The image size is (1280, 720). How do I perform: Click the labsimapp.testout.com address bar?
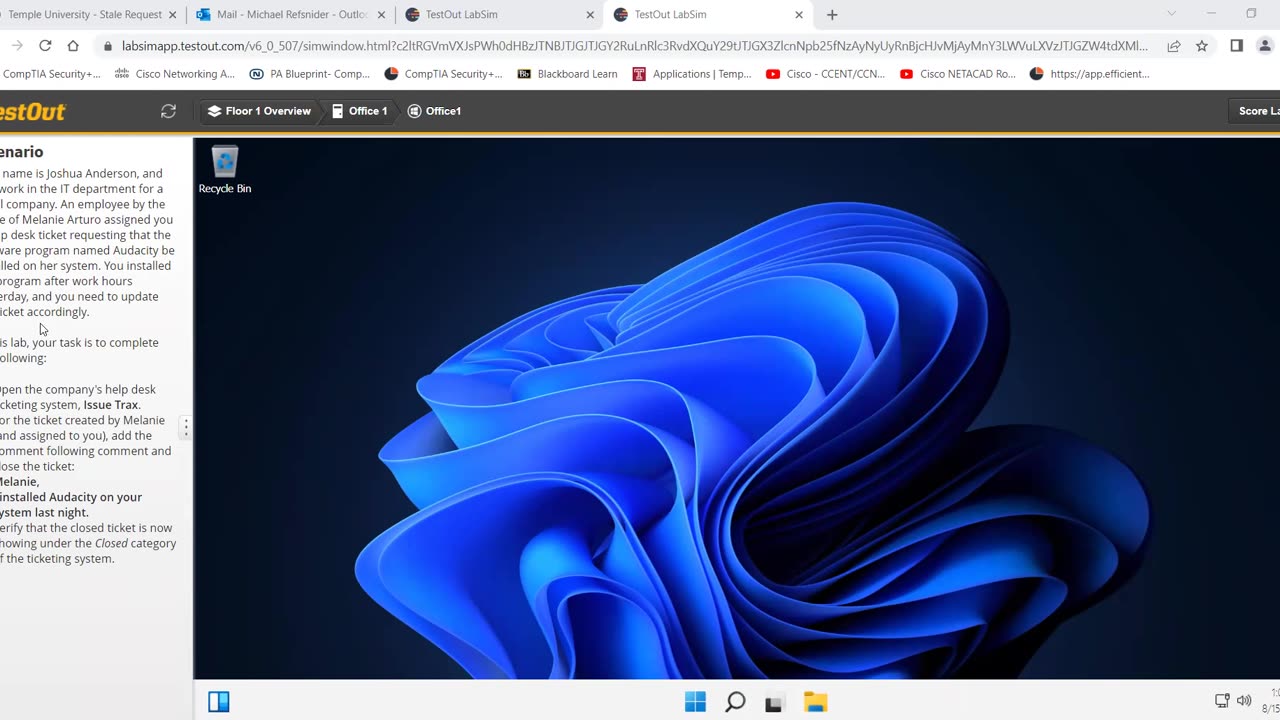(x=634, y=46)
